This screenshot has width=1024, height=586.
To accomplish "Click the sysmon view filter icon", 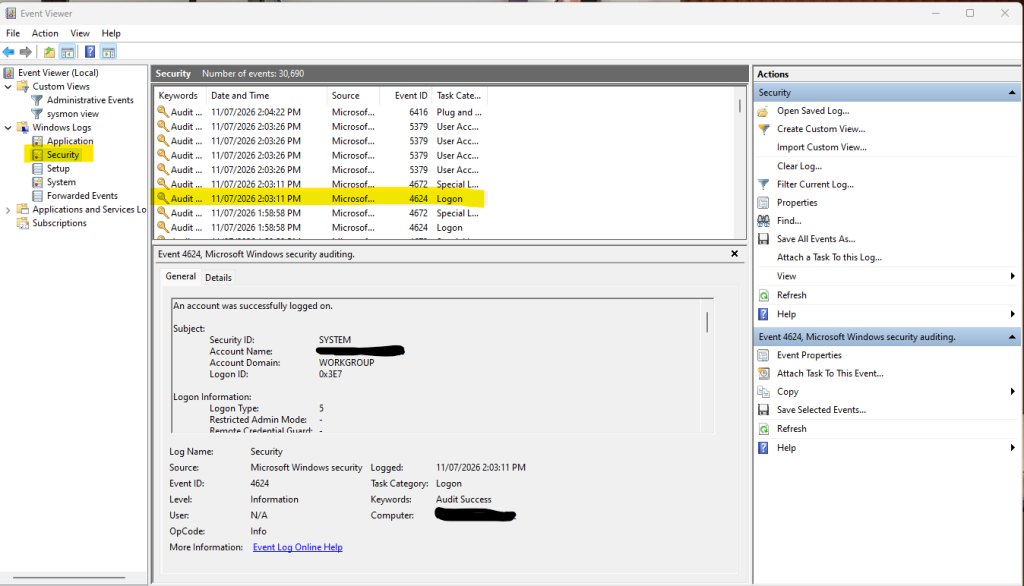I will pos(37,114).
